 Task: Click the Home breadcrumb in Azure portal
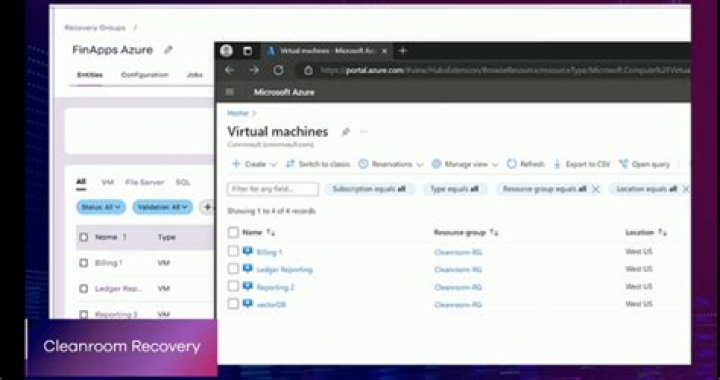[x=237, y=113]
